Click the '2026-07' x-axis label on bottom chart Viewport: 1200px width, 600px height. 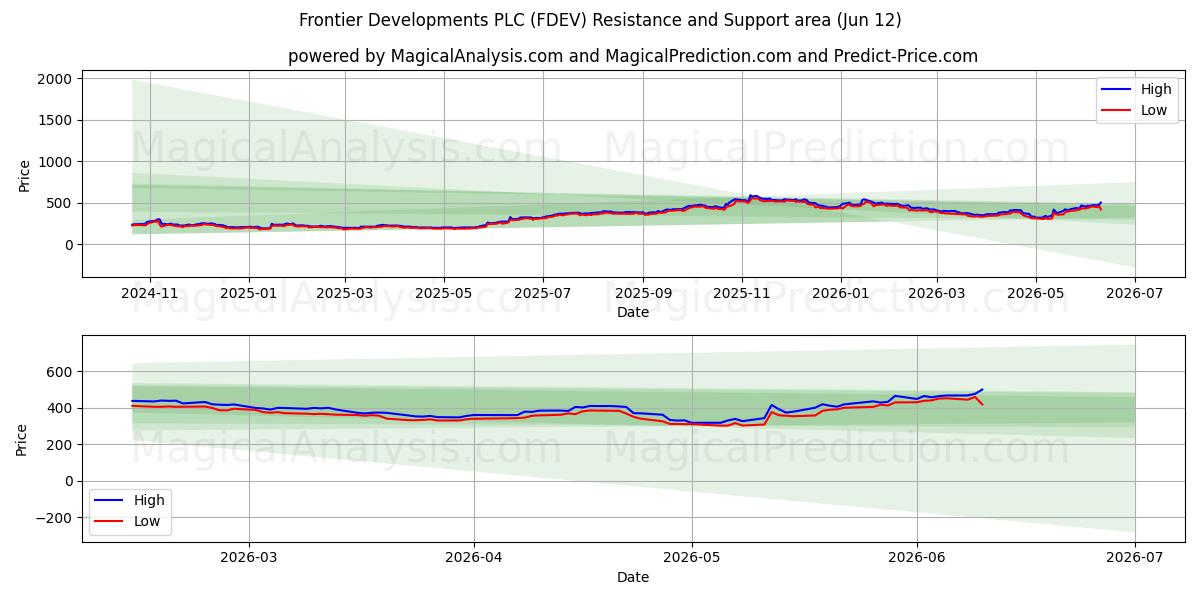[1135, 558]
